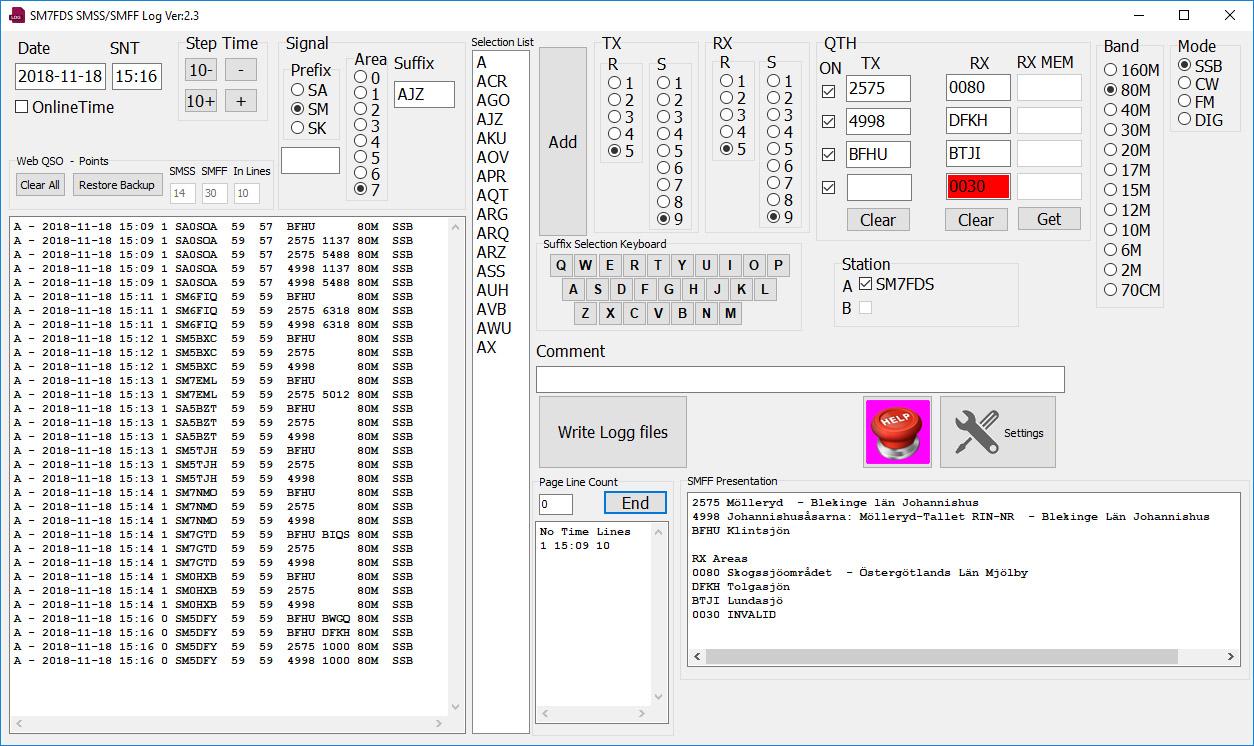Select the CW mode radio button
The image size is (1254, 746).
1185,84
